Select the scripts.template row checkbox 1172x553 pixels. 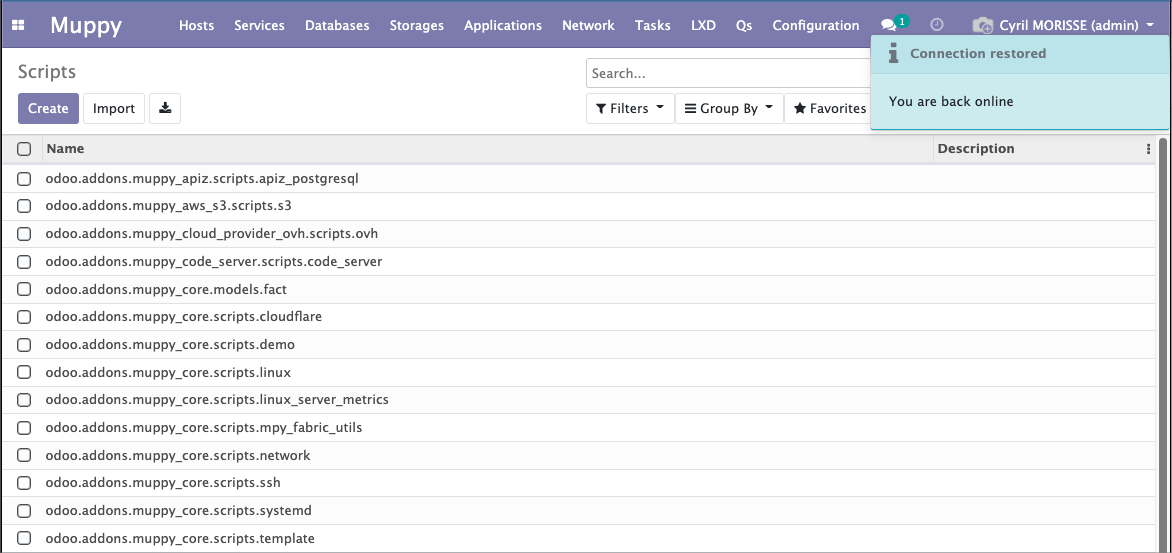click(24, 538)
